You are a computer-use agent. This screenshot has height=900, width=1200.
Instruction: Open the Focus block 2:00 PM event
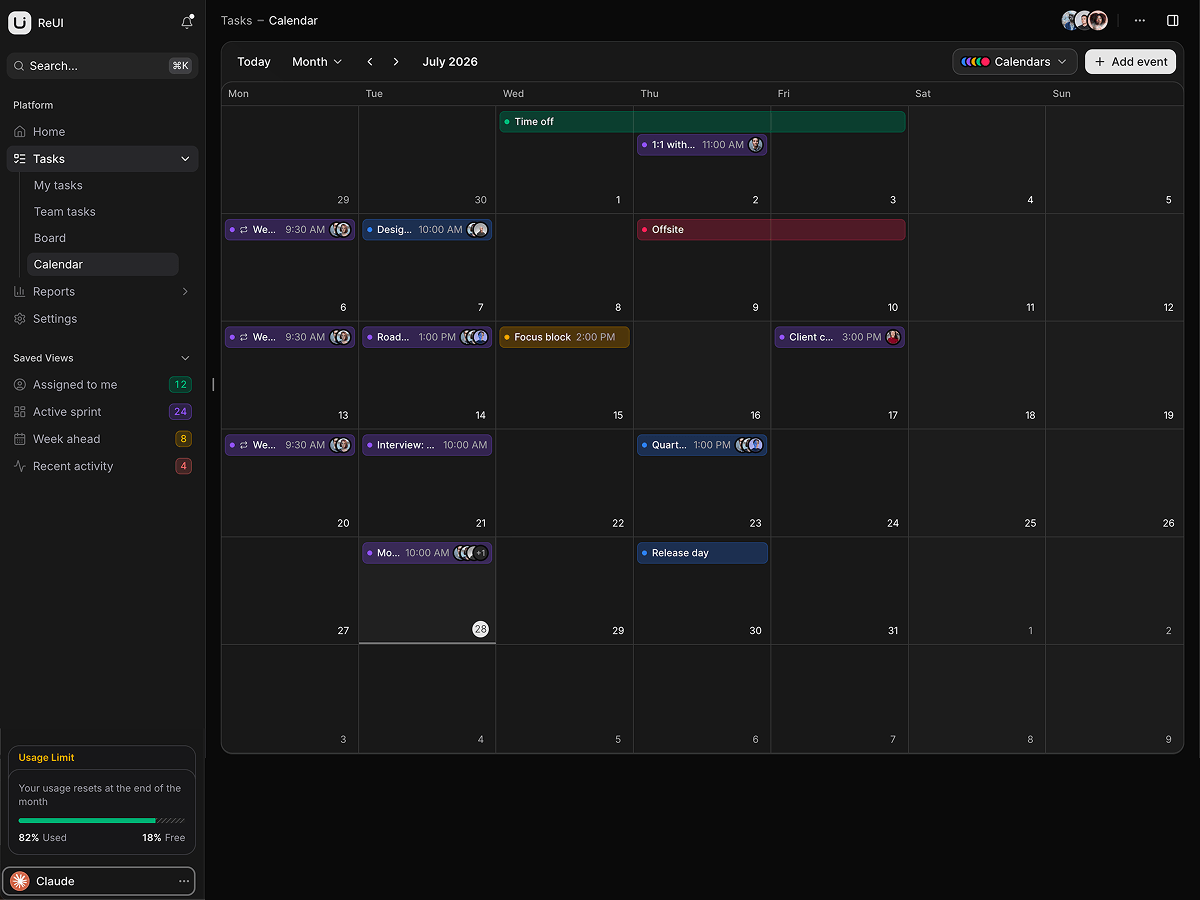[x=565, y=337]
